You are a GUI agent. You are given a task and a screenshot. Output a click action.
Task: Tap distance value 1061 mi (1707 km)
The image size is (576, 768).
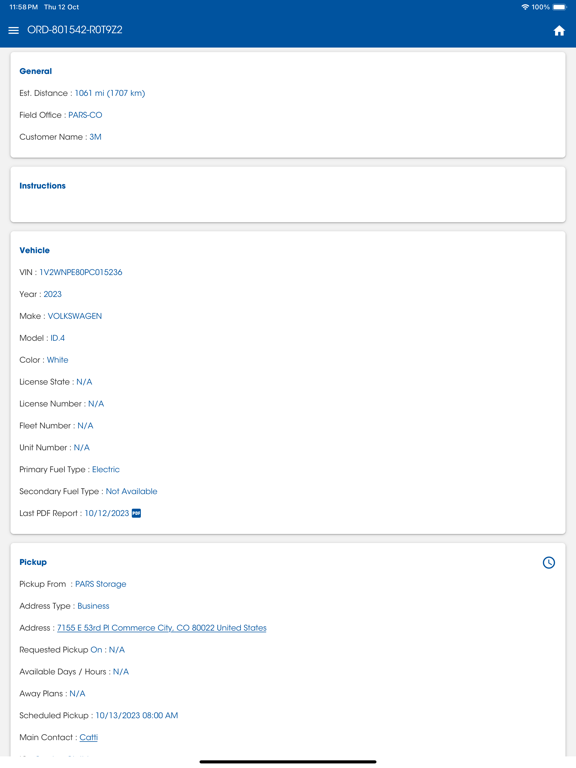tap(110, 93)
